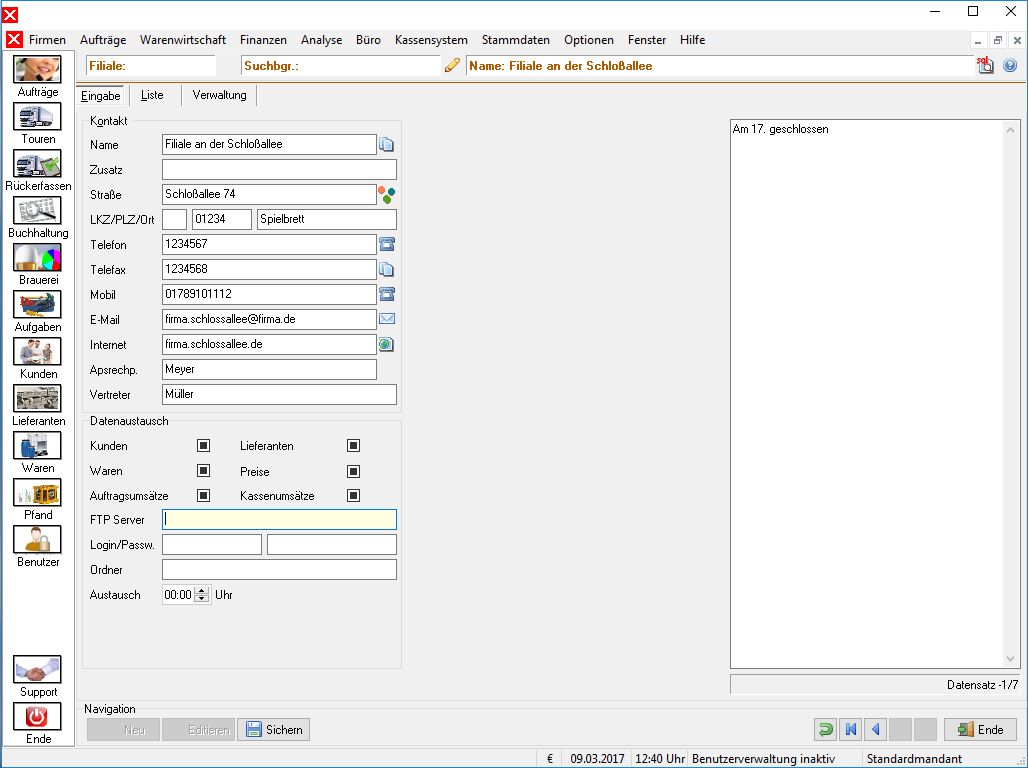
Task: Click the Ordner input field
Action: click(x=279, y=569)
